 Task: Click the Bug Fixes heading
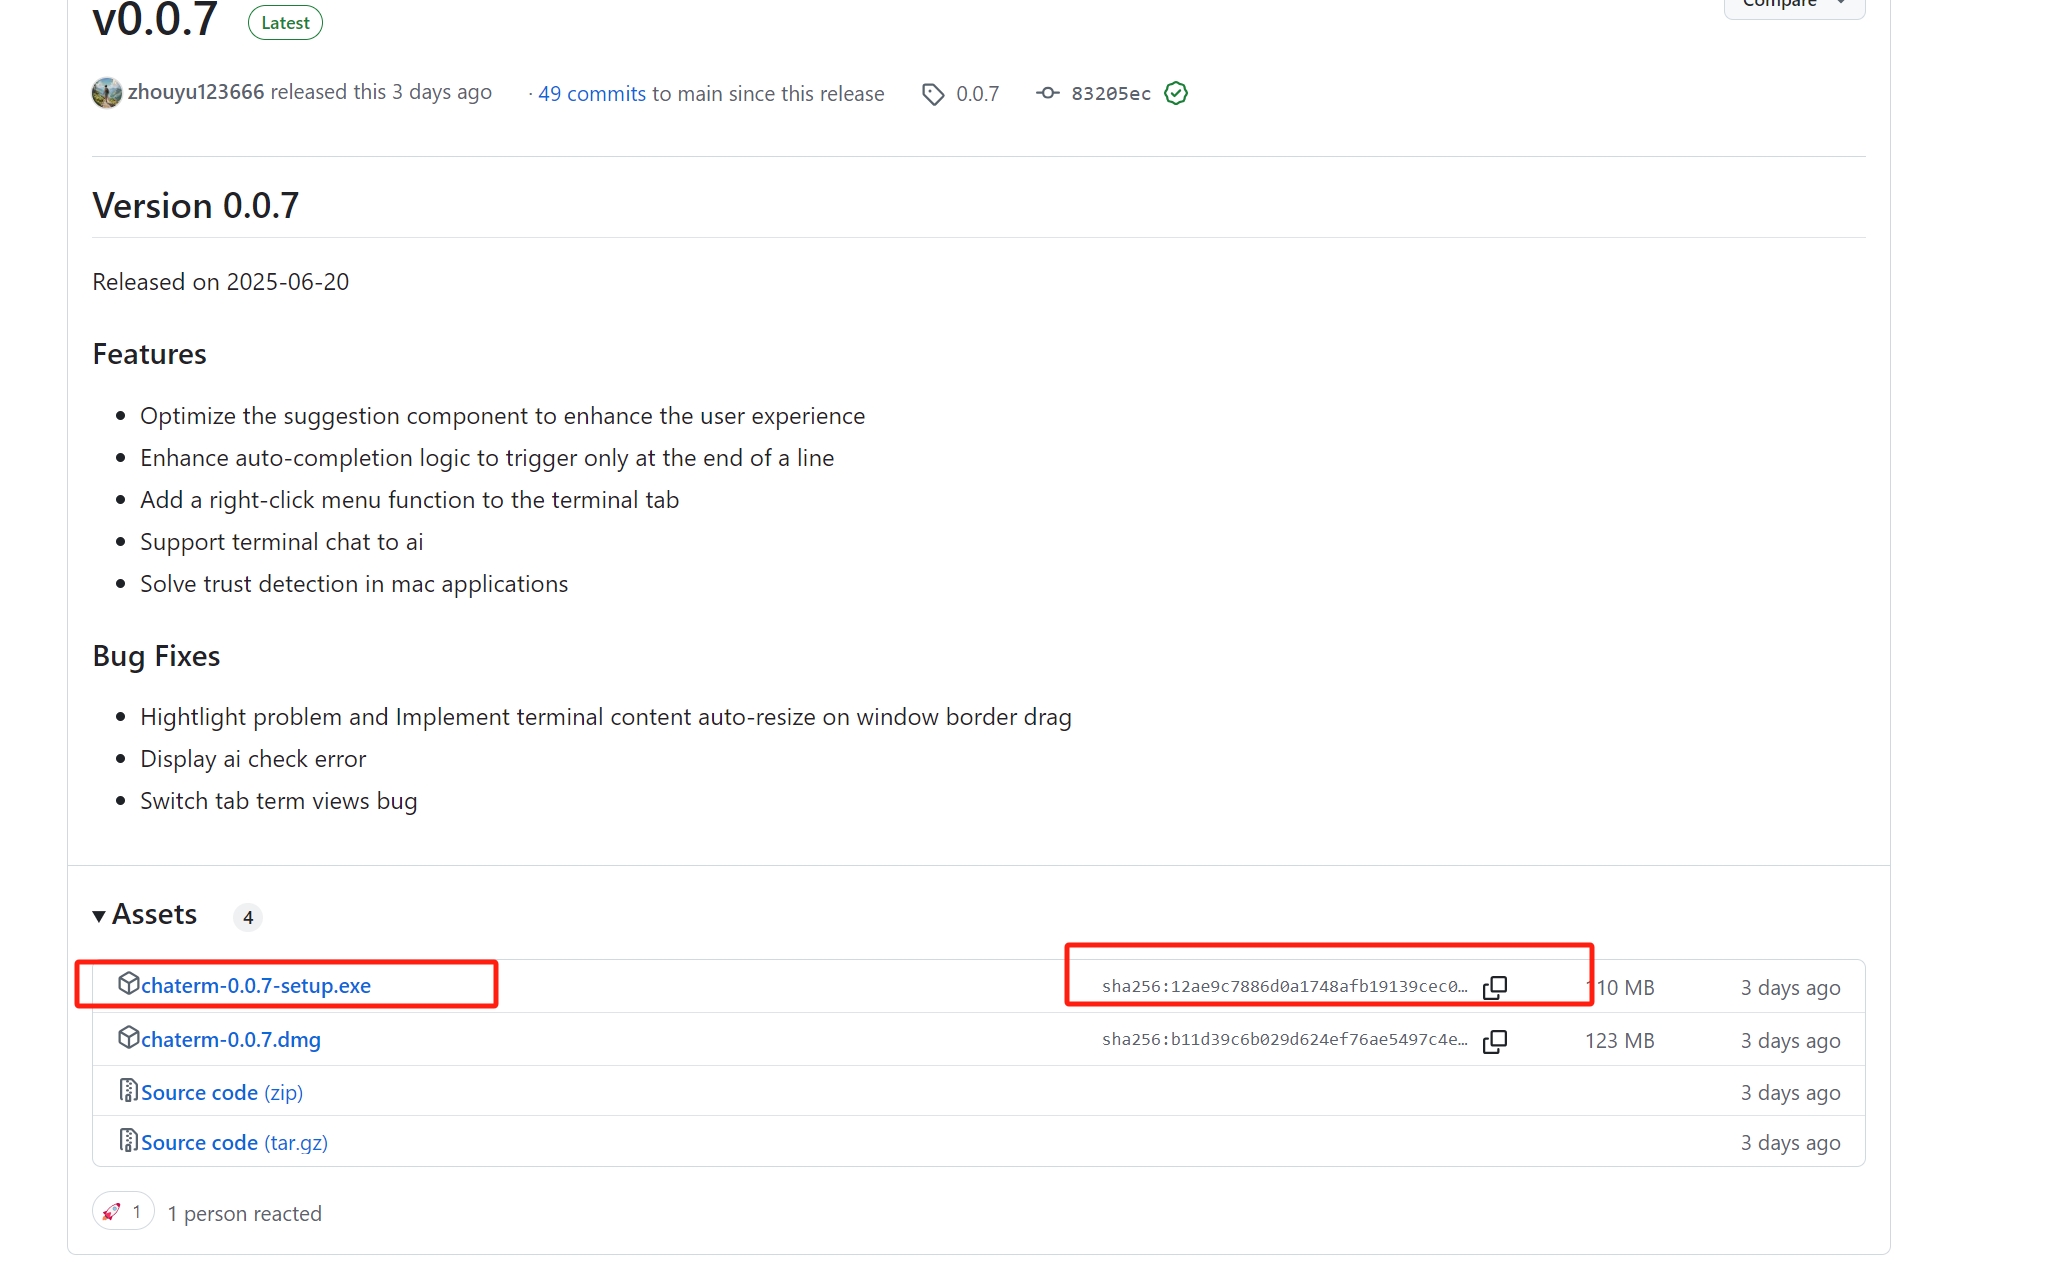tap(156, 656)
